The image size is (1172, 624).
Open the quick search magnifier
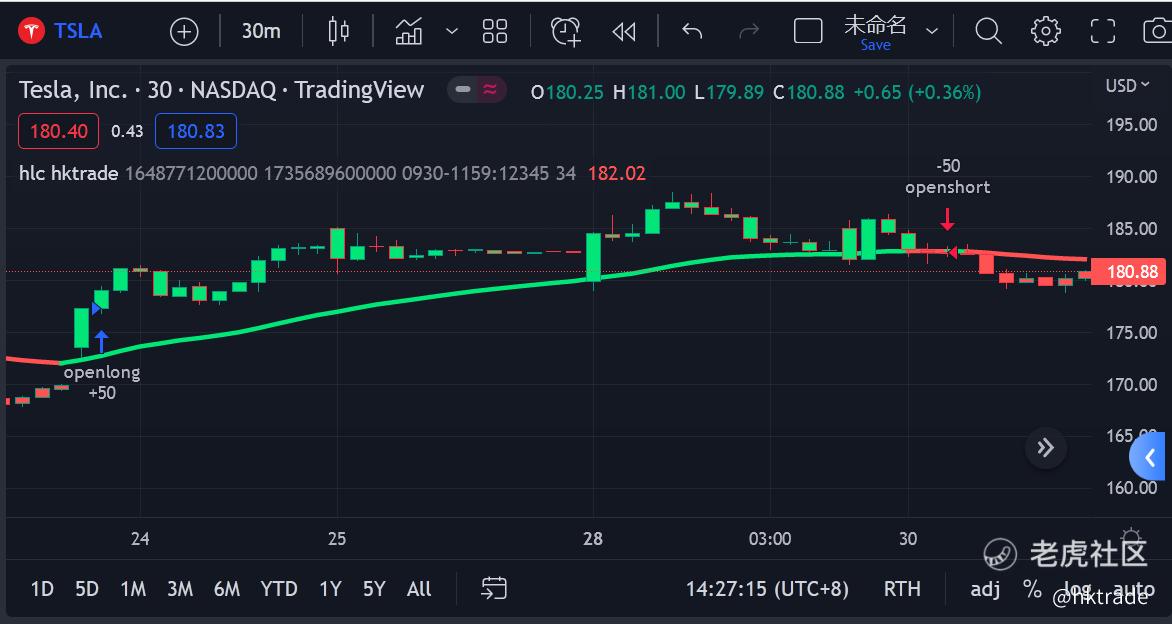tap(988, 31)
